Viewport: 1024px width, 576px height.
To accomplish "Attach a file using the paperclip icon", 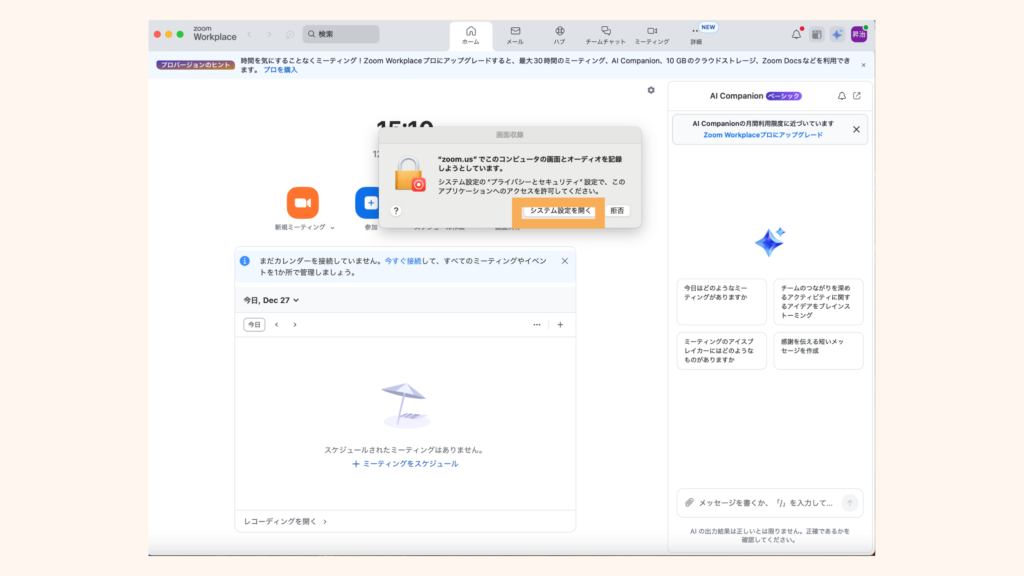I will (x=690, y=503).
